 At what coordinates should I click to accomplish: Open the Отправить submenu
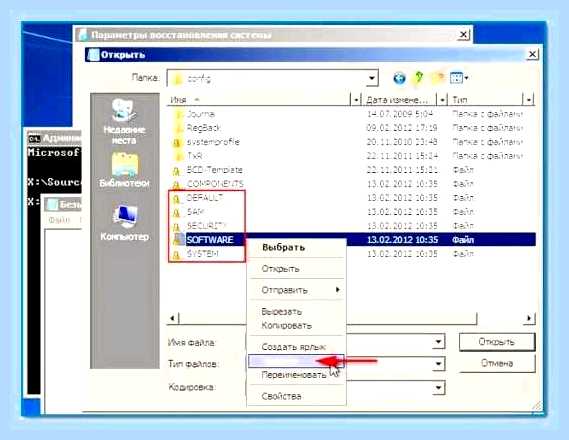pyautogui.click(x=296, y=290)
